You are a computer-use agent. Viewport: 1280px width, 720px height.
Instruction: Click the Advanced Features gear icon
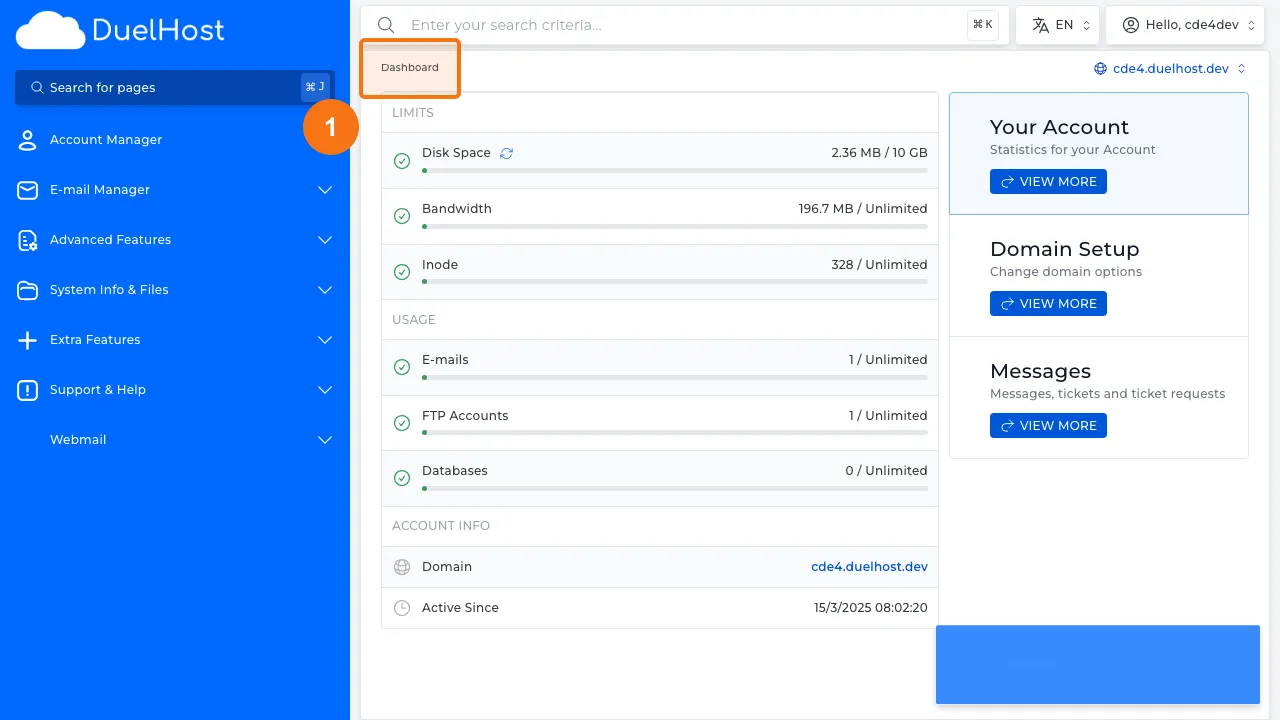[x=27, y=240]
